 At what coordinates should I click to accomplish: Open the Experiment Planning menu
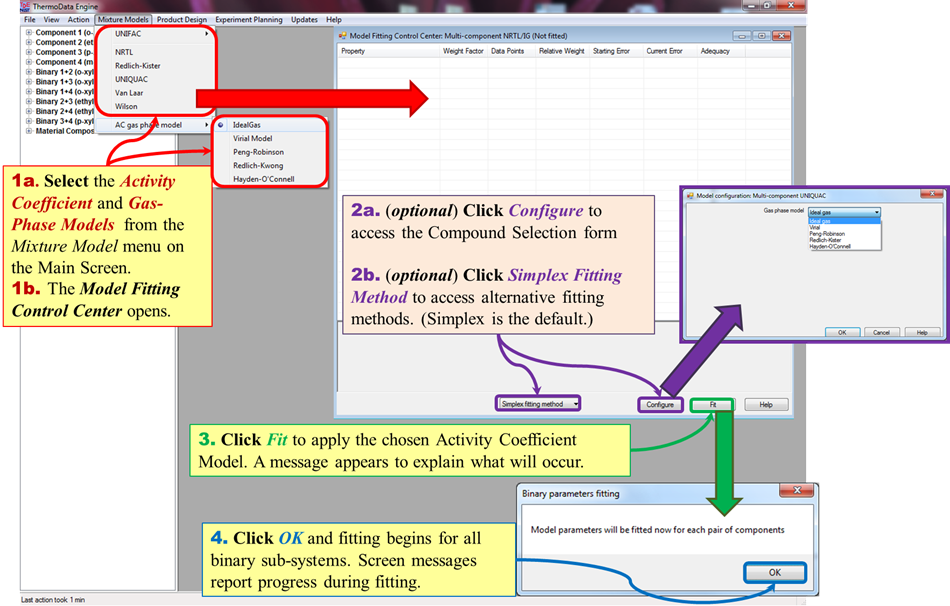pyautogui.click(x=247, y=20)
